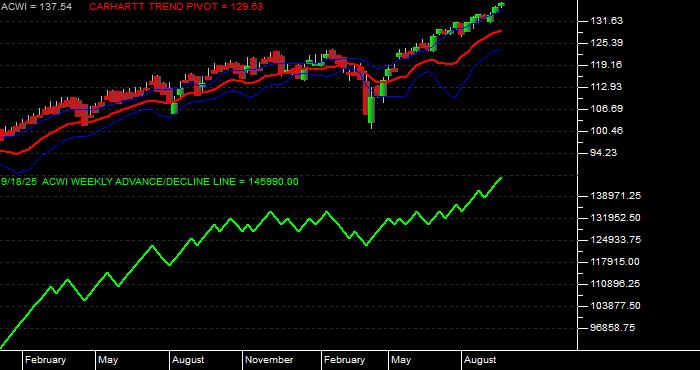Click the 100.46 price axis value
Viewport: 700px width, 370px height.
pos(606,131)
